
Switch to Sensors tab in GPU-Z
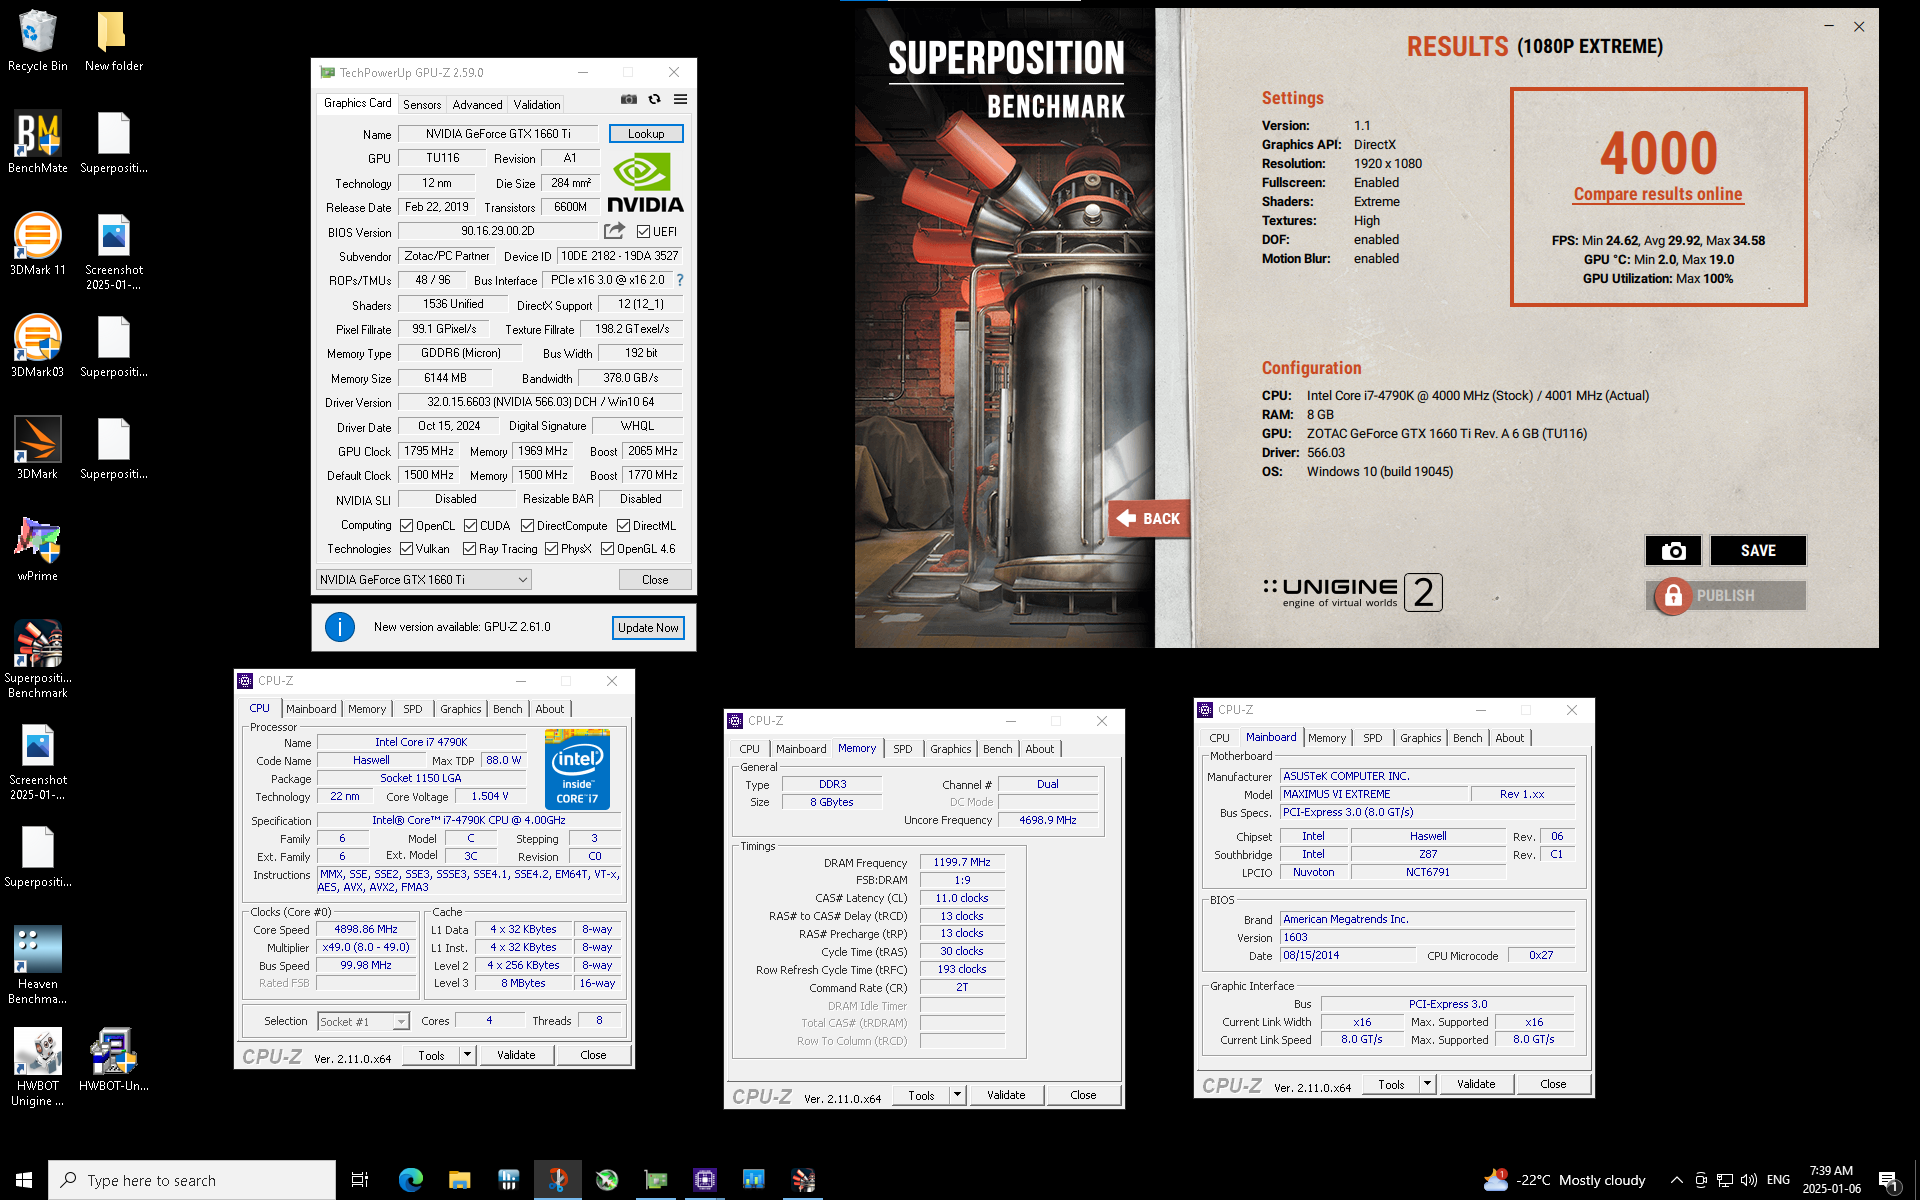422,104
